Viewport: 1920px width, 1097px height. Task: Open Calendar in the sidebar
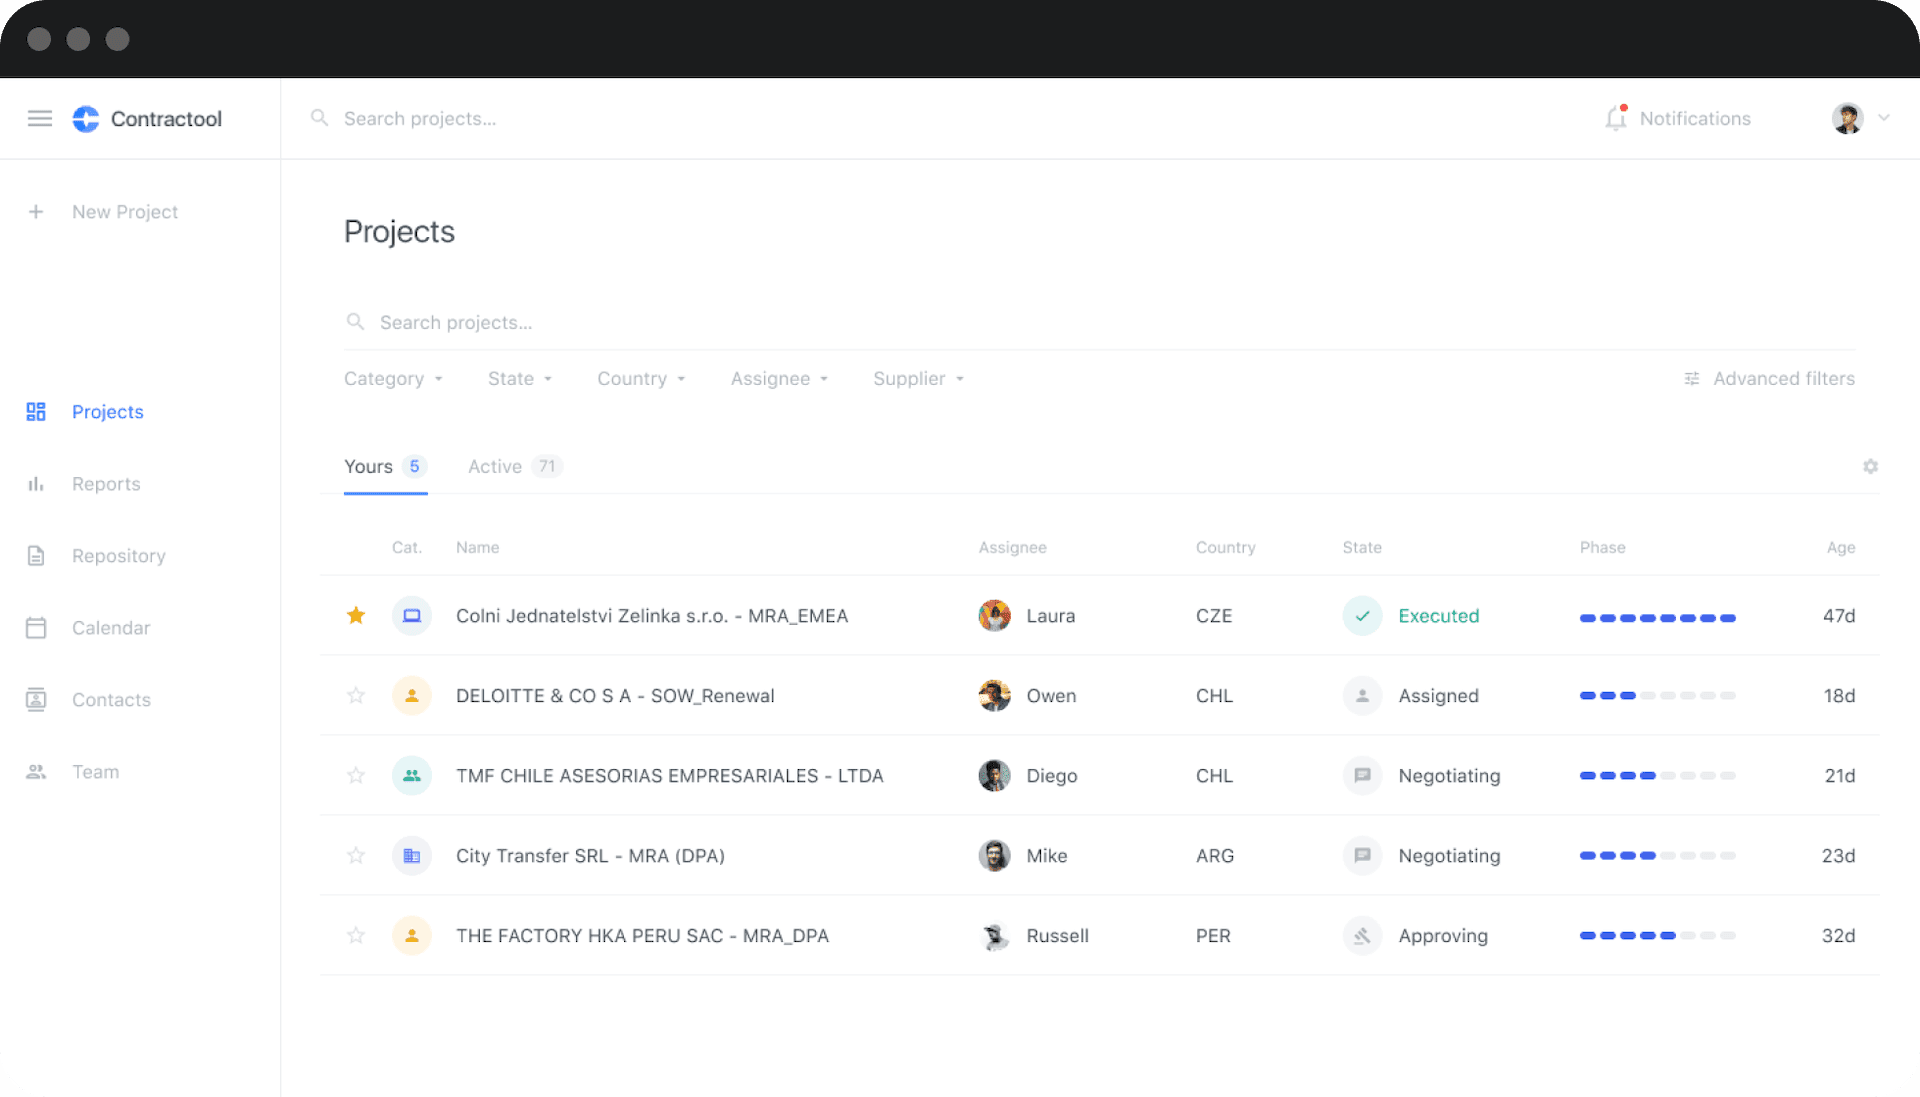pos(111,628)
